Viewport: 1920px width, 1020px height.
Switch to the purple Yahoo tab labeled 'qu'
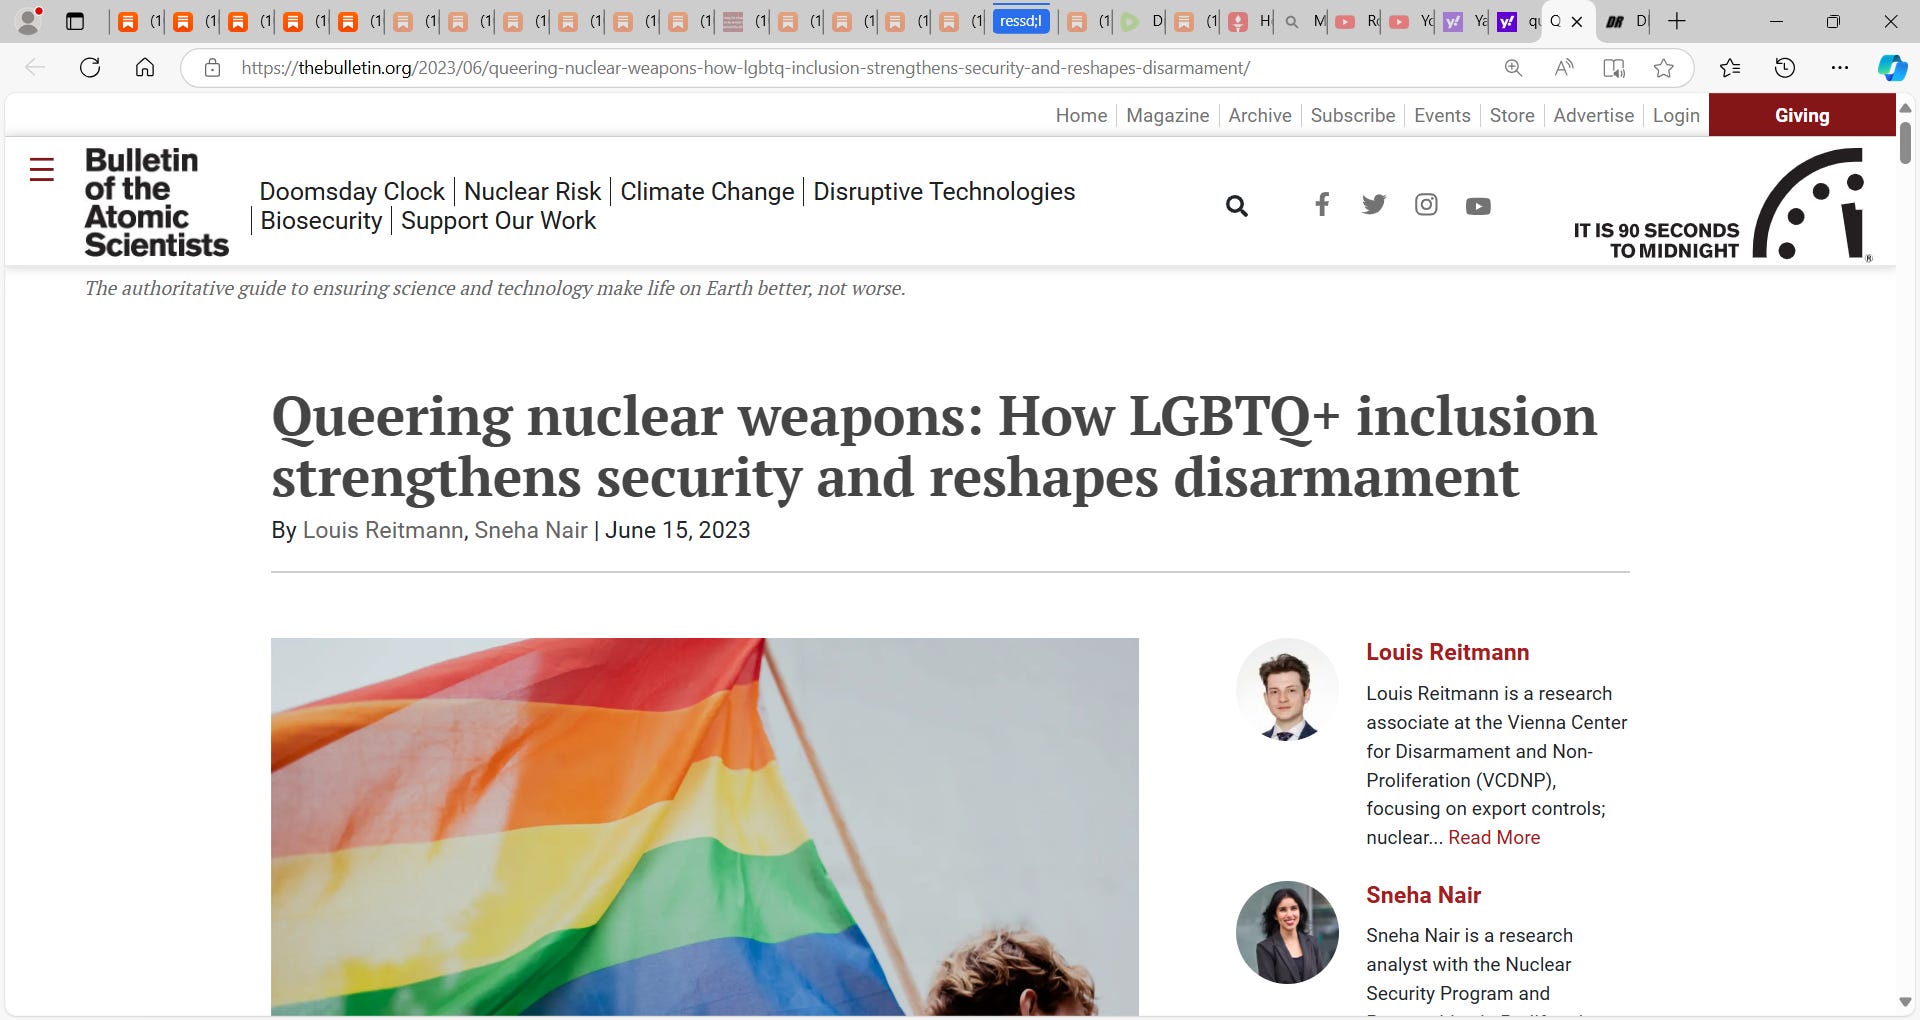pyautogui.click(x=1517, y=21)
